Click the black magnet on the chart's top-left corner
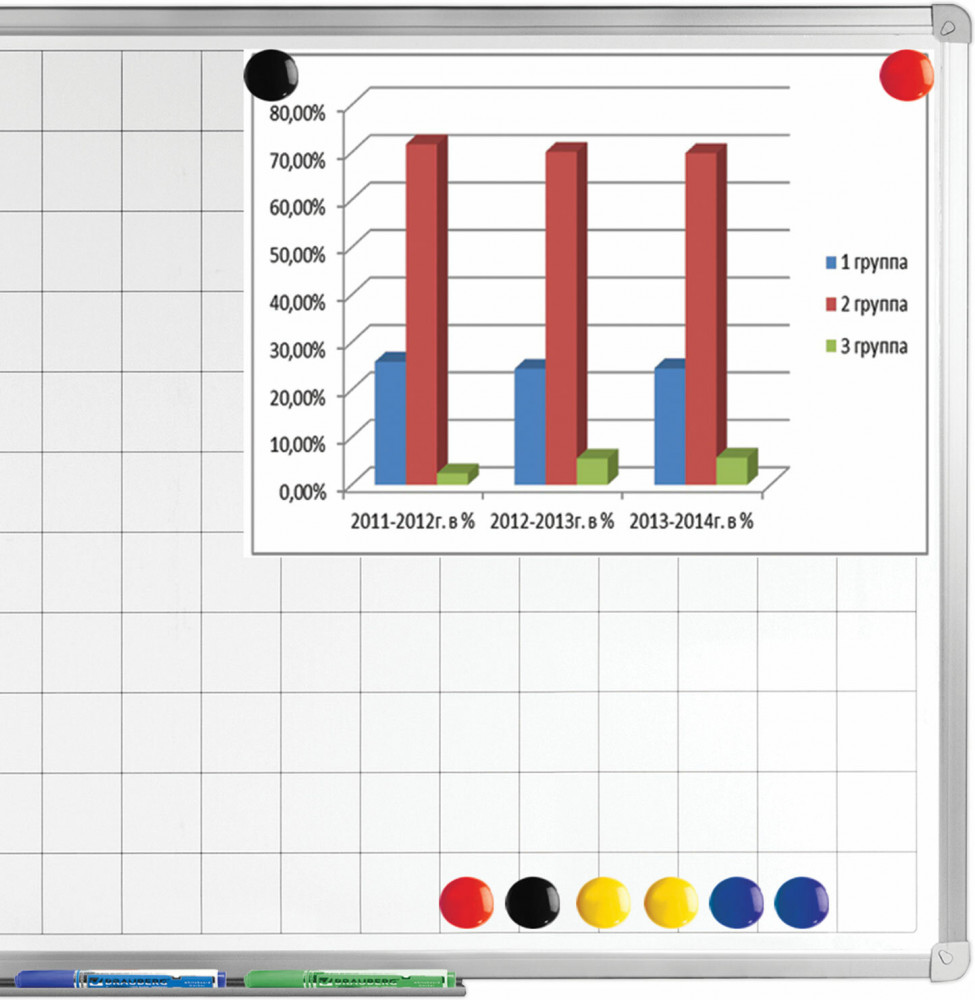Viewport: 975px width, 1000px height. pos(272,75)
